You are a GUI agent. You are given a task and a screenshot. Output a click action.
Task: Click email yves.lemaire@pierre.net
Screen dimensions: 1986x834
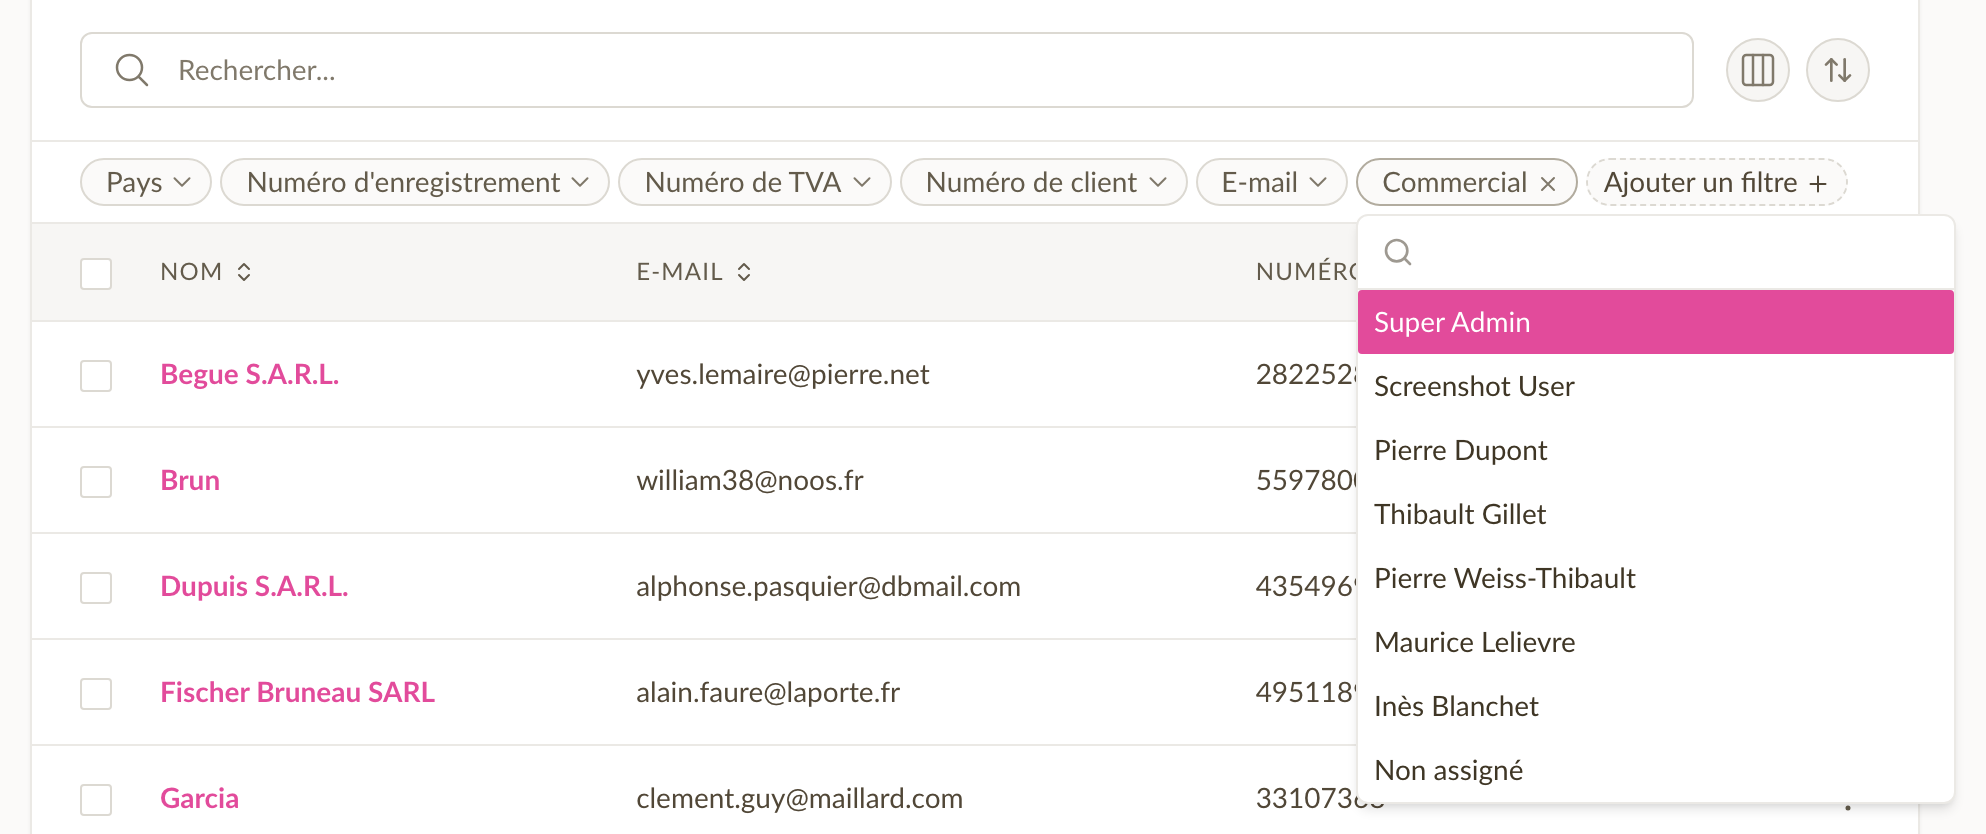(x=782, y=374)
